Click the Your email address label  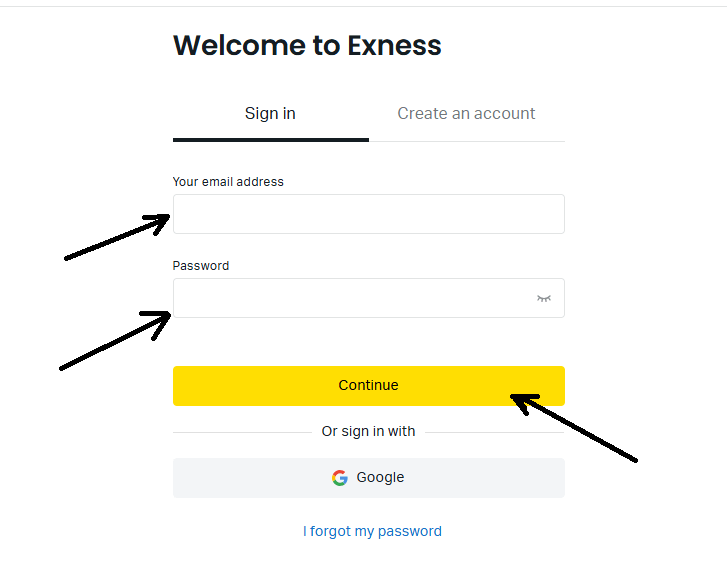point(228,182)
